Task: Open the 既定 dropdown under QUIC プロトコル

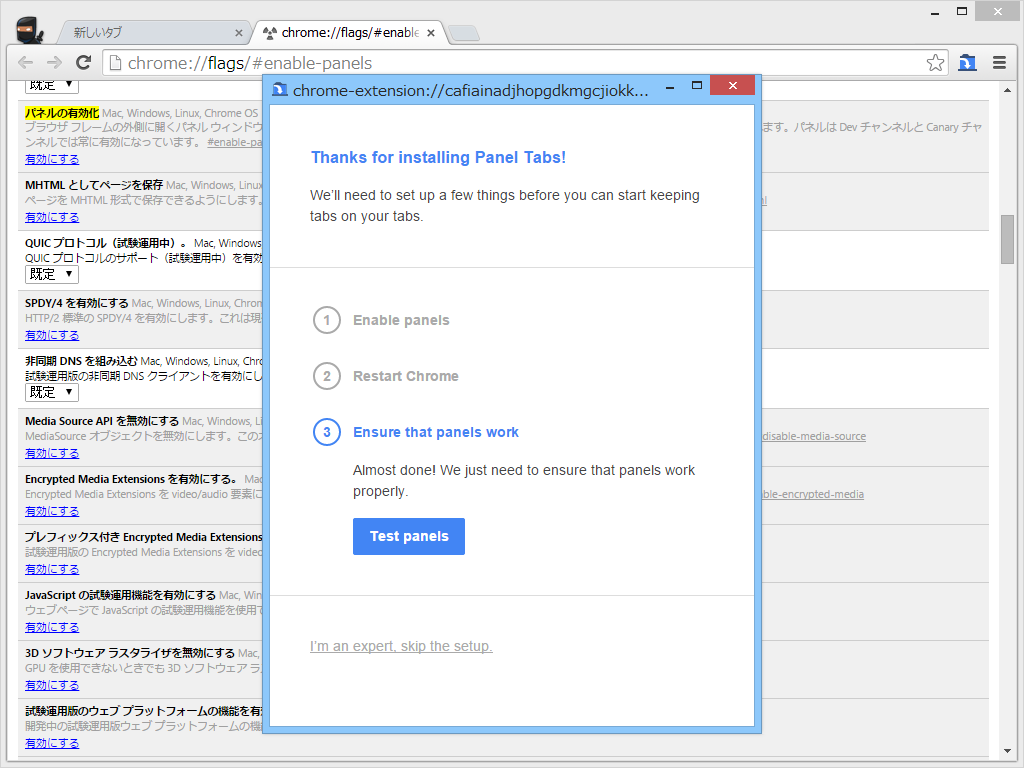Action: 52,274
